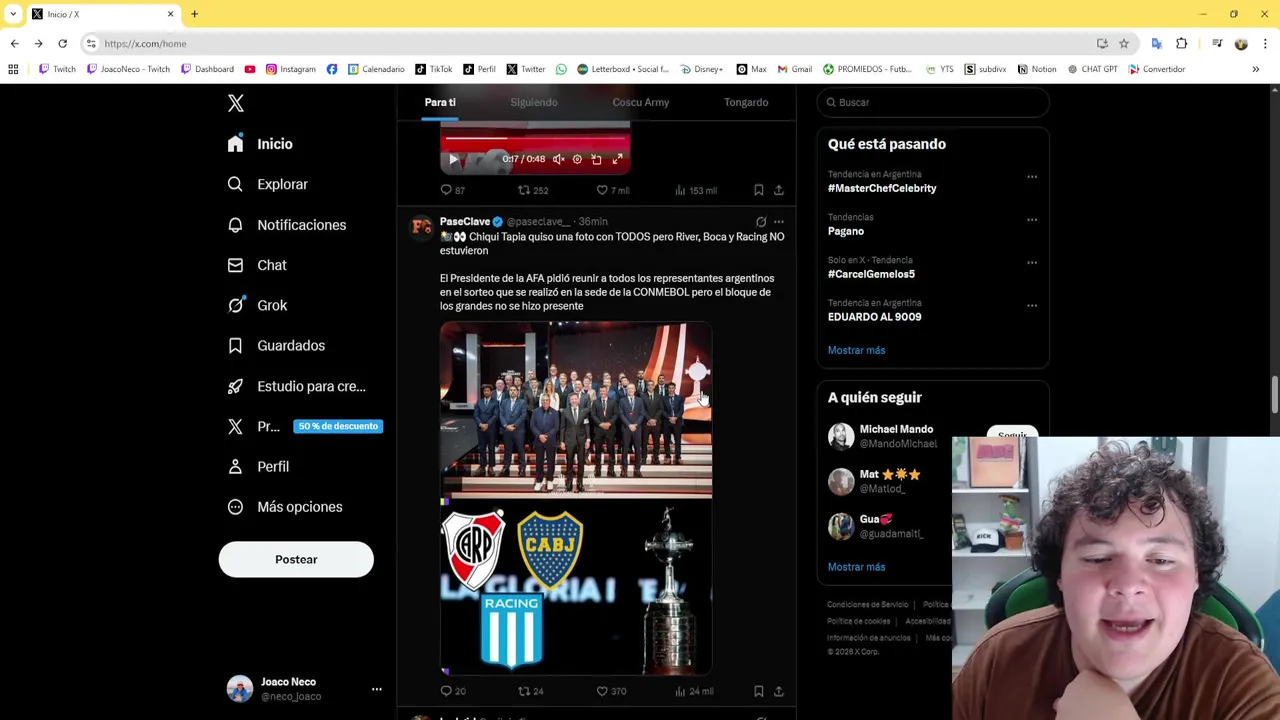The image size is (1280, 720).
Task: Open Explorar search page
Action: pyautogui.click(x=267, y=184)
